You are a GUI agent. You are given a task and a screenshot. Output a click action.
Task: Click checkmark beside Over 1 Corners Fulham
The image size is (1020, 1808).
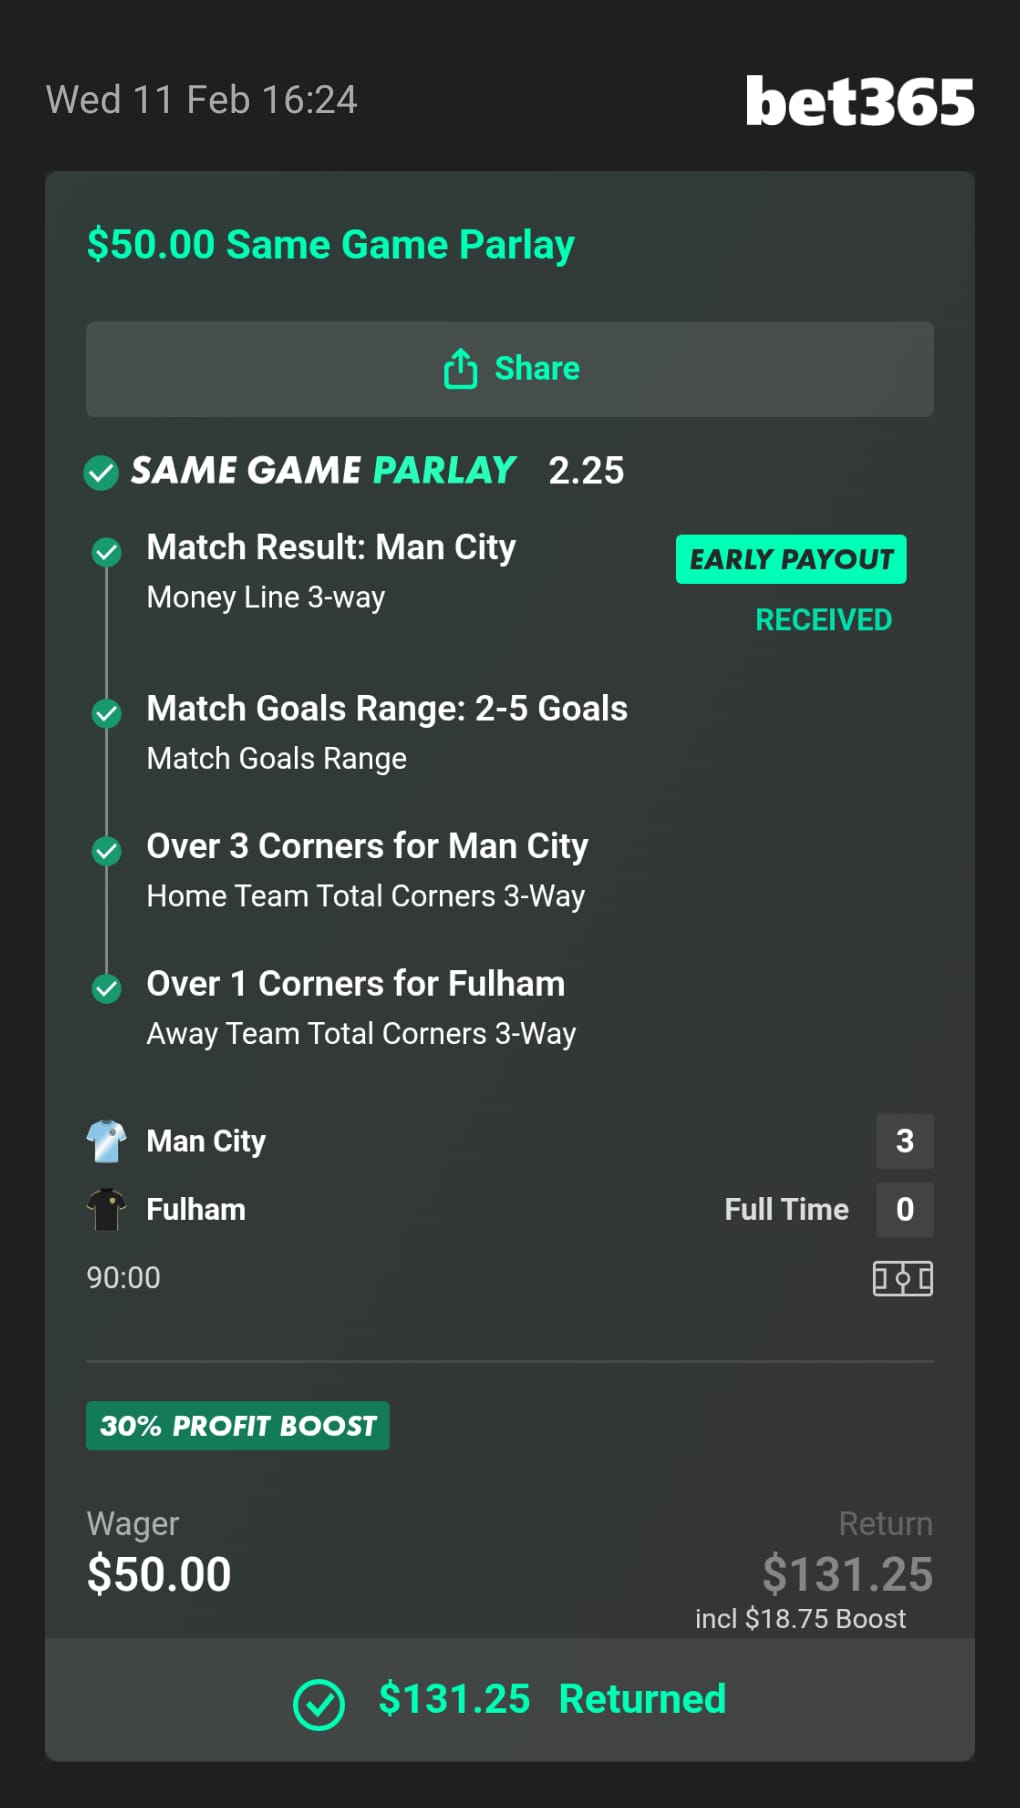[106, 988]
